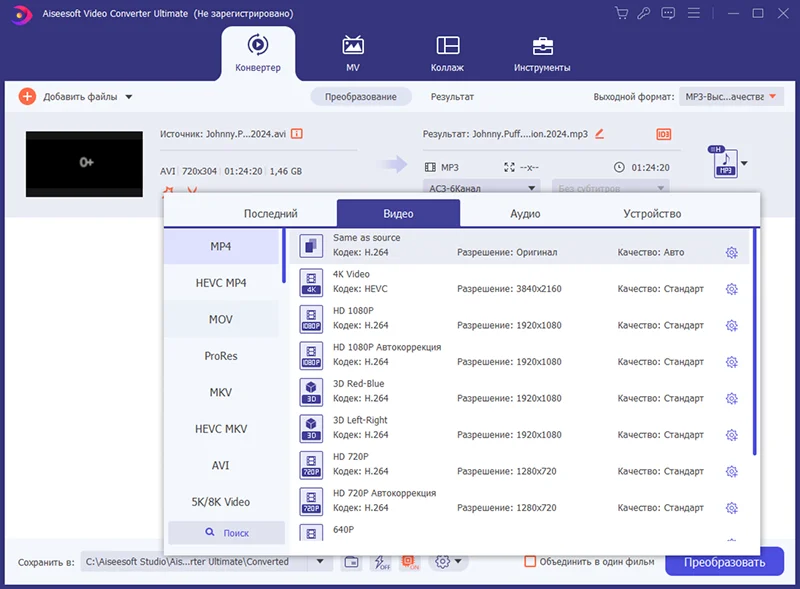
Task: Enable merge into one film checkbox
Action: pos(530,561)
